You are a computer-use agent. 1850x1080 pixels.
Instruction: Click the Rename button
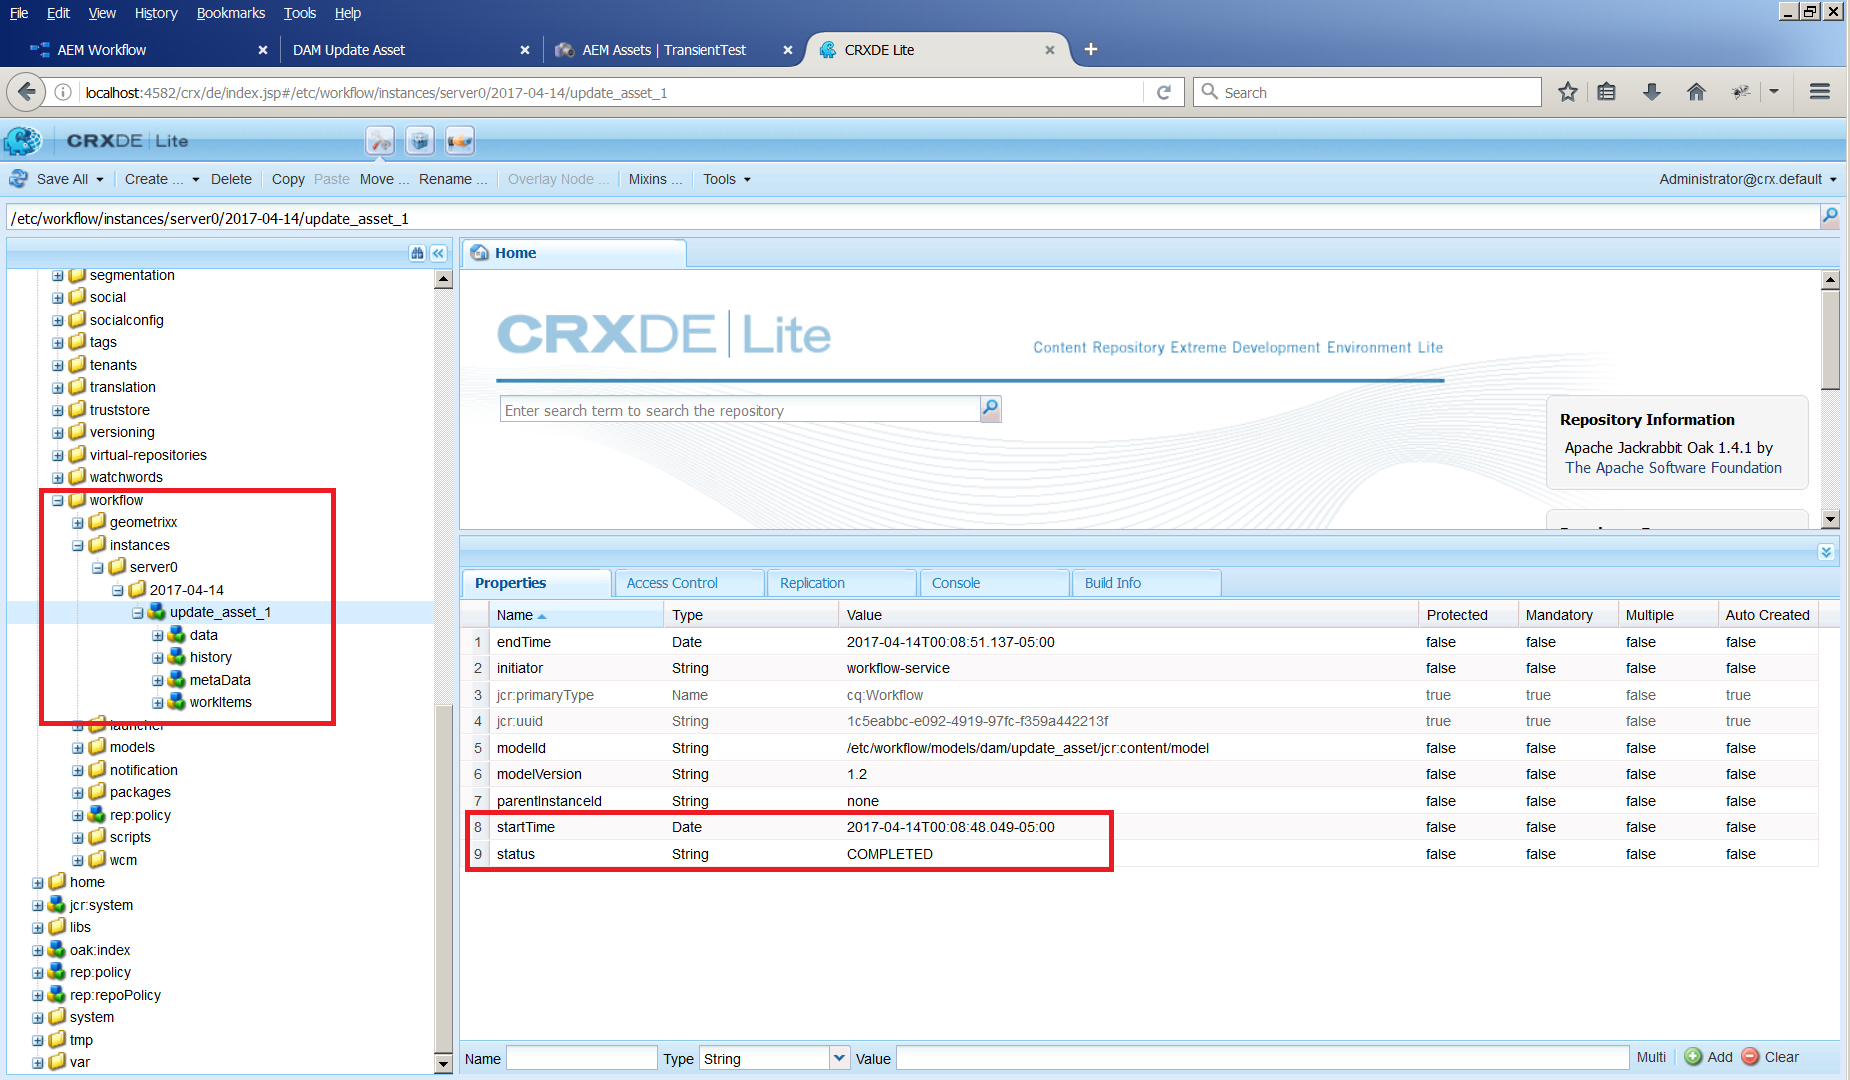coord(453,179)
